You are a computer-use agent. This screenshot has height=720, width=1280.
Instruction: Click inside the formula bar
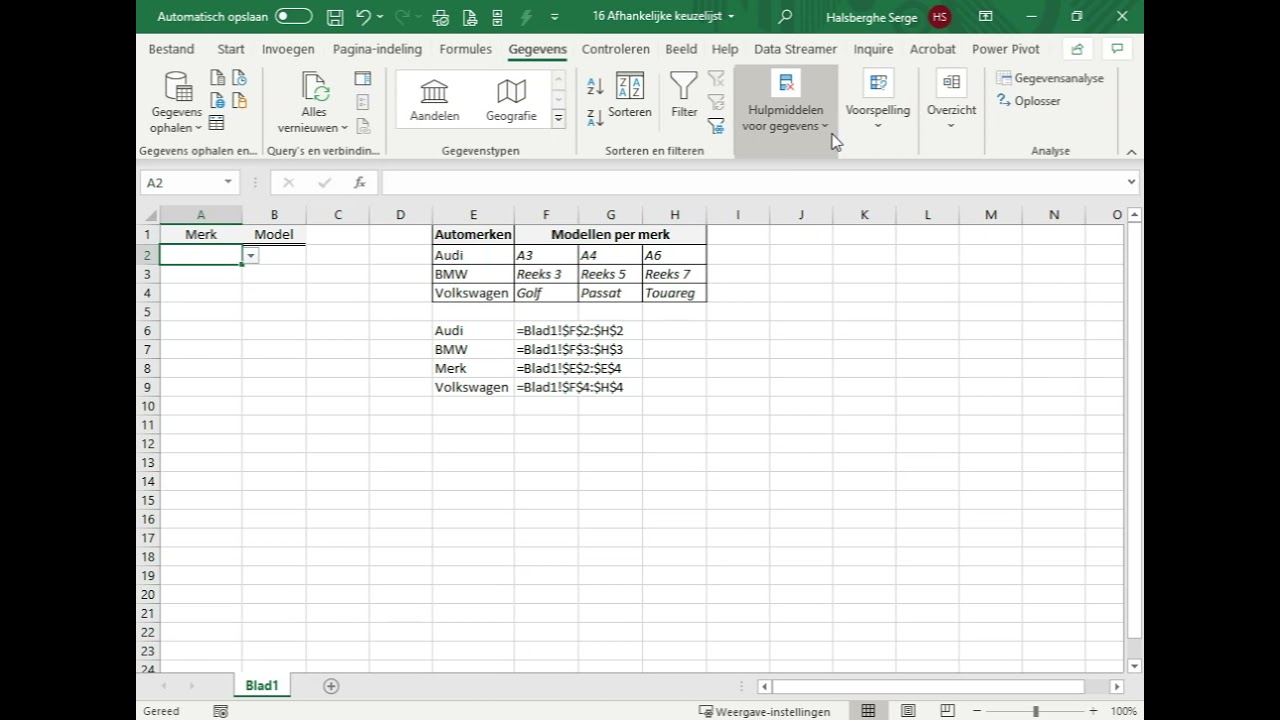[x=752, y=182]
